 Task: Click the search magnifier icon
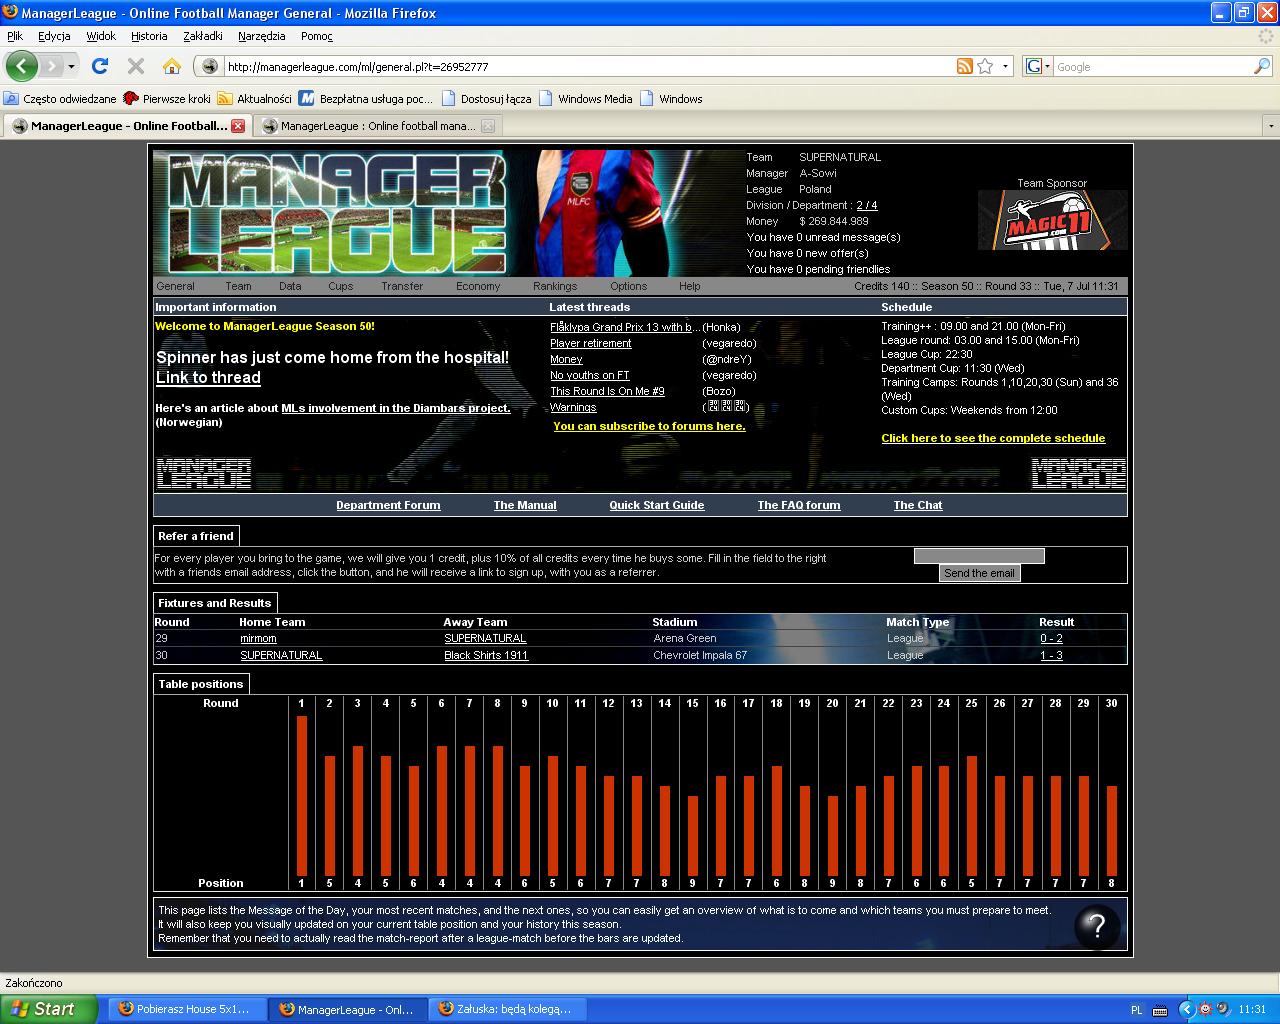point(1262,66)
